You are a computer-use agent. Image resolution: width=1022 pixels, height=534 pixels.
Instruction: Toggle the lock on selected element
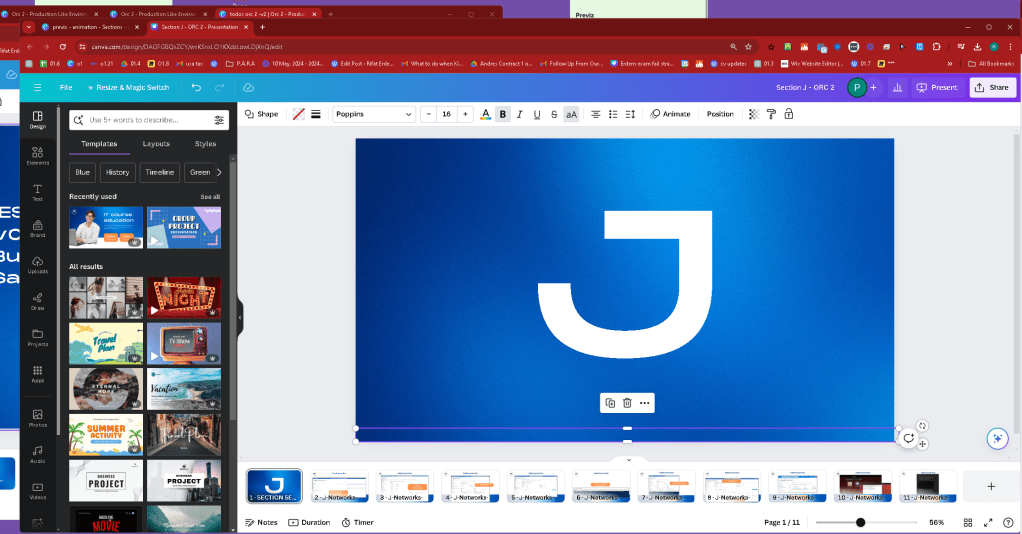tap(789, 114)
